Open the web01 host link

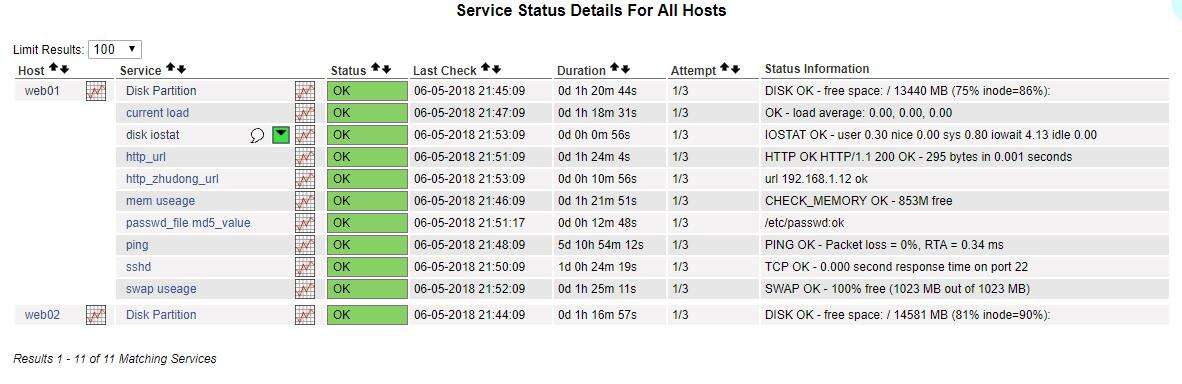pyautogui.click(x=42, y=91)
